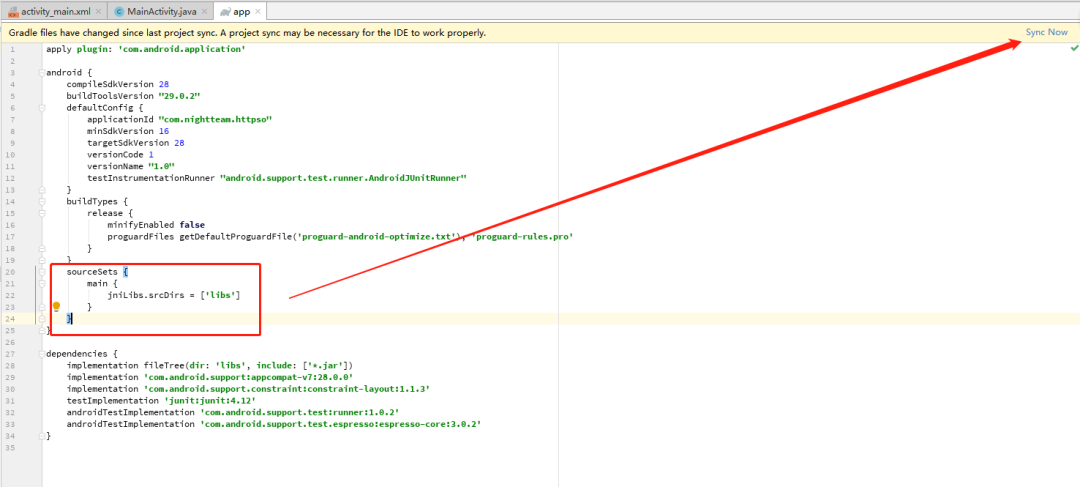The height and width of the screenshot is (487, 1080).
Task: Click 'com.android.application' plugin string
Action: [182, 50]
